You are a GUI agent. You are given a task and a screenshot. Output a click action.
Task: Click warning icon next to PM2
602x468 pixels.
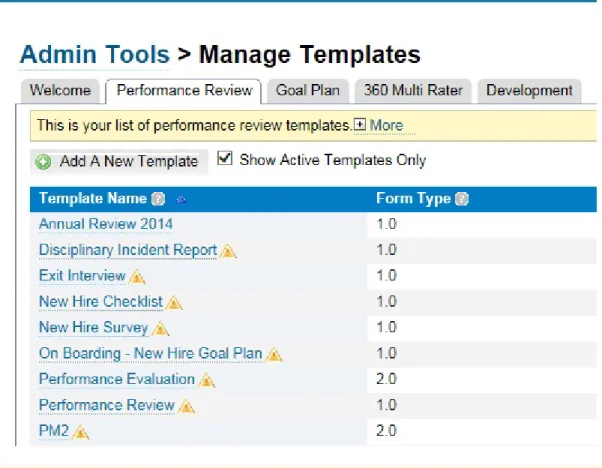81,432
